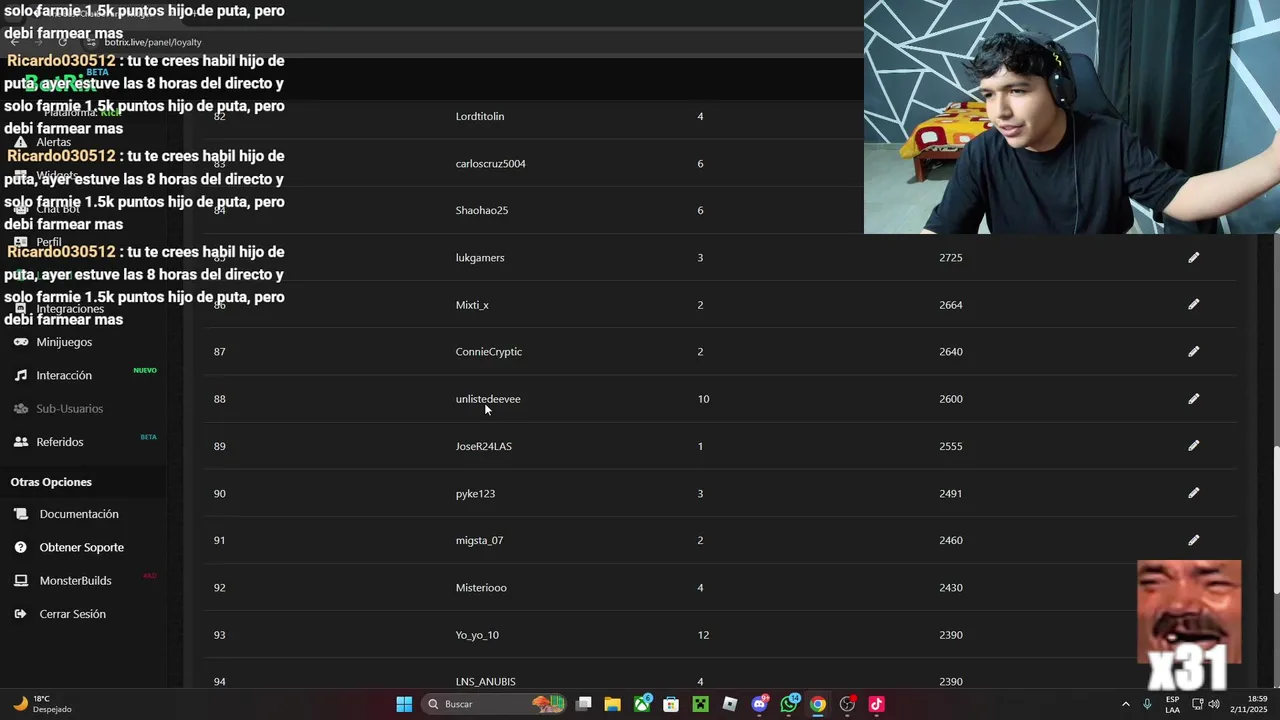Open Xbox app in taskbar
Screen dimensions: 1280x720
click(642, 704)
